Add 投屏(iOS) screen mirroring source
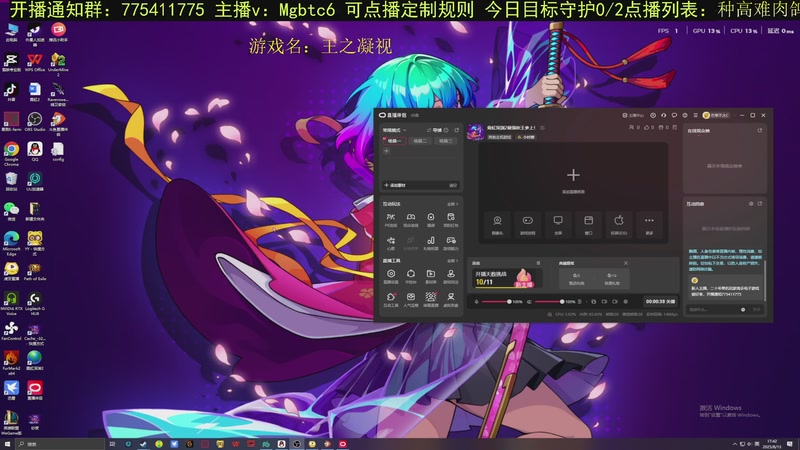 coord(619,224)
